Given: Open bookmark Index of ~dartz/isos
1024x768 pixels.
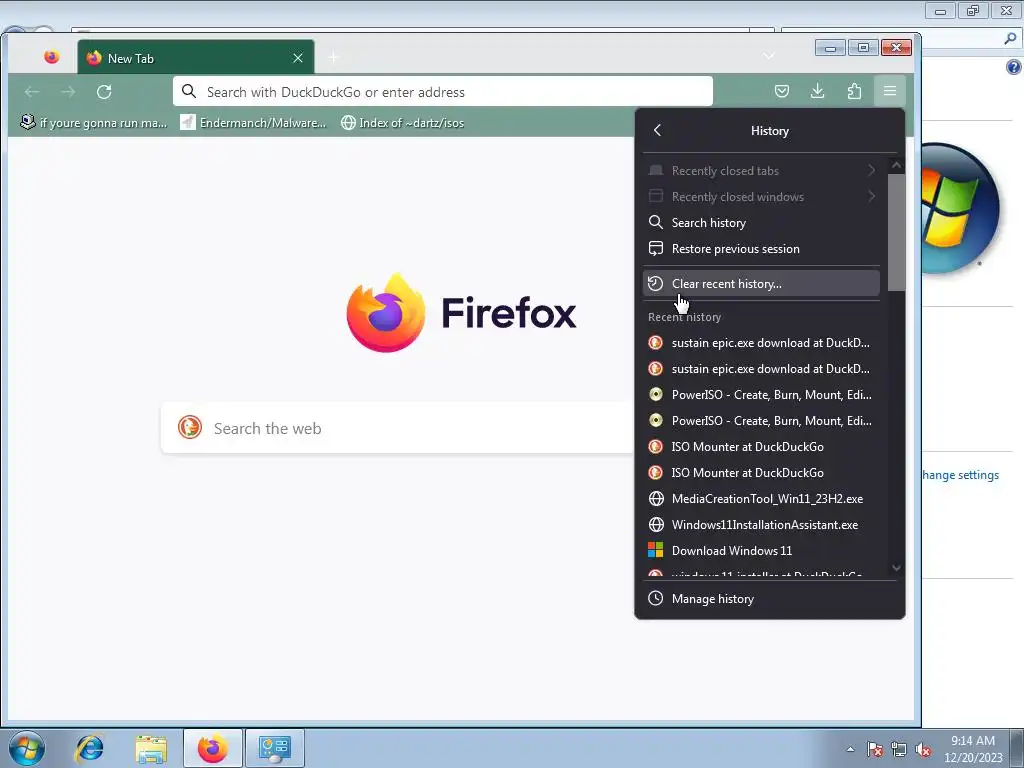Looking at the screenshot, I should pos(402,123).
